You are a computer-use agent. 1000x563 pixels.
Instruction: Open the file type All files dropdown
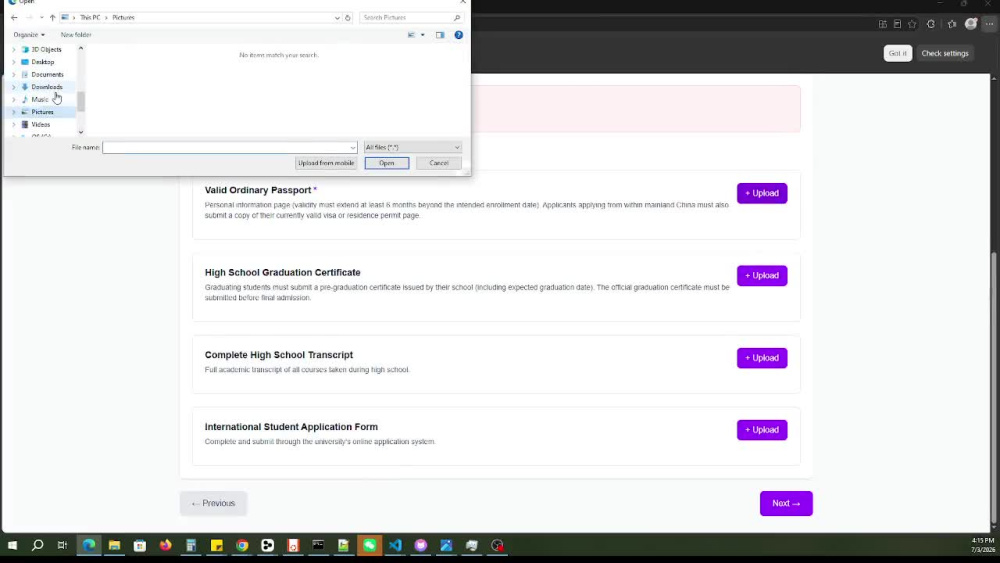(412, 147)
